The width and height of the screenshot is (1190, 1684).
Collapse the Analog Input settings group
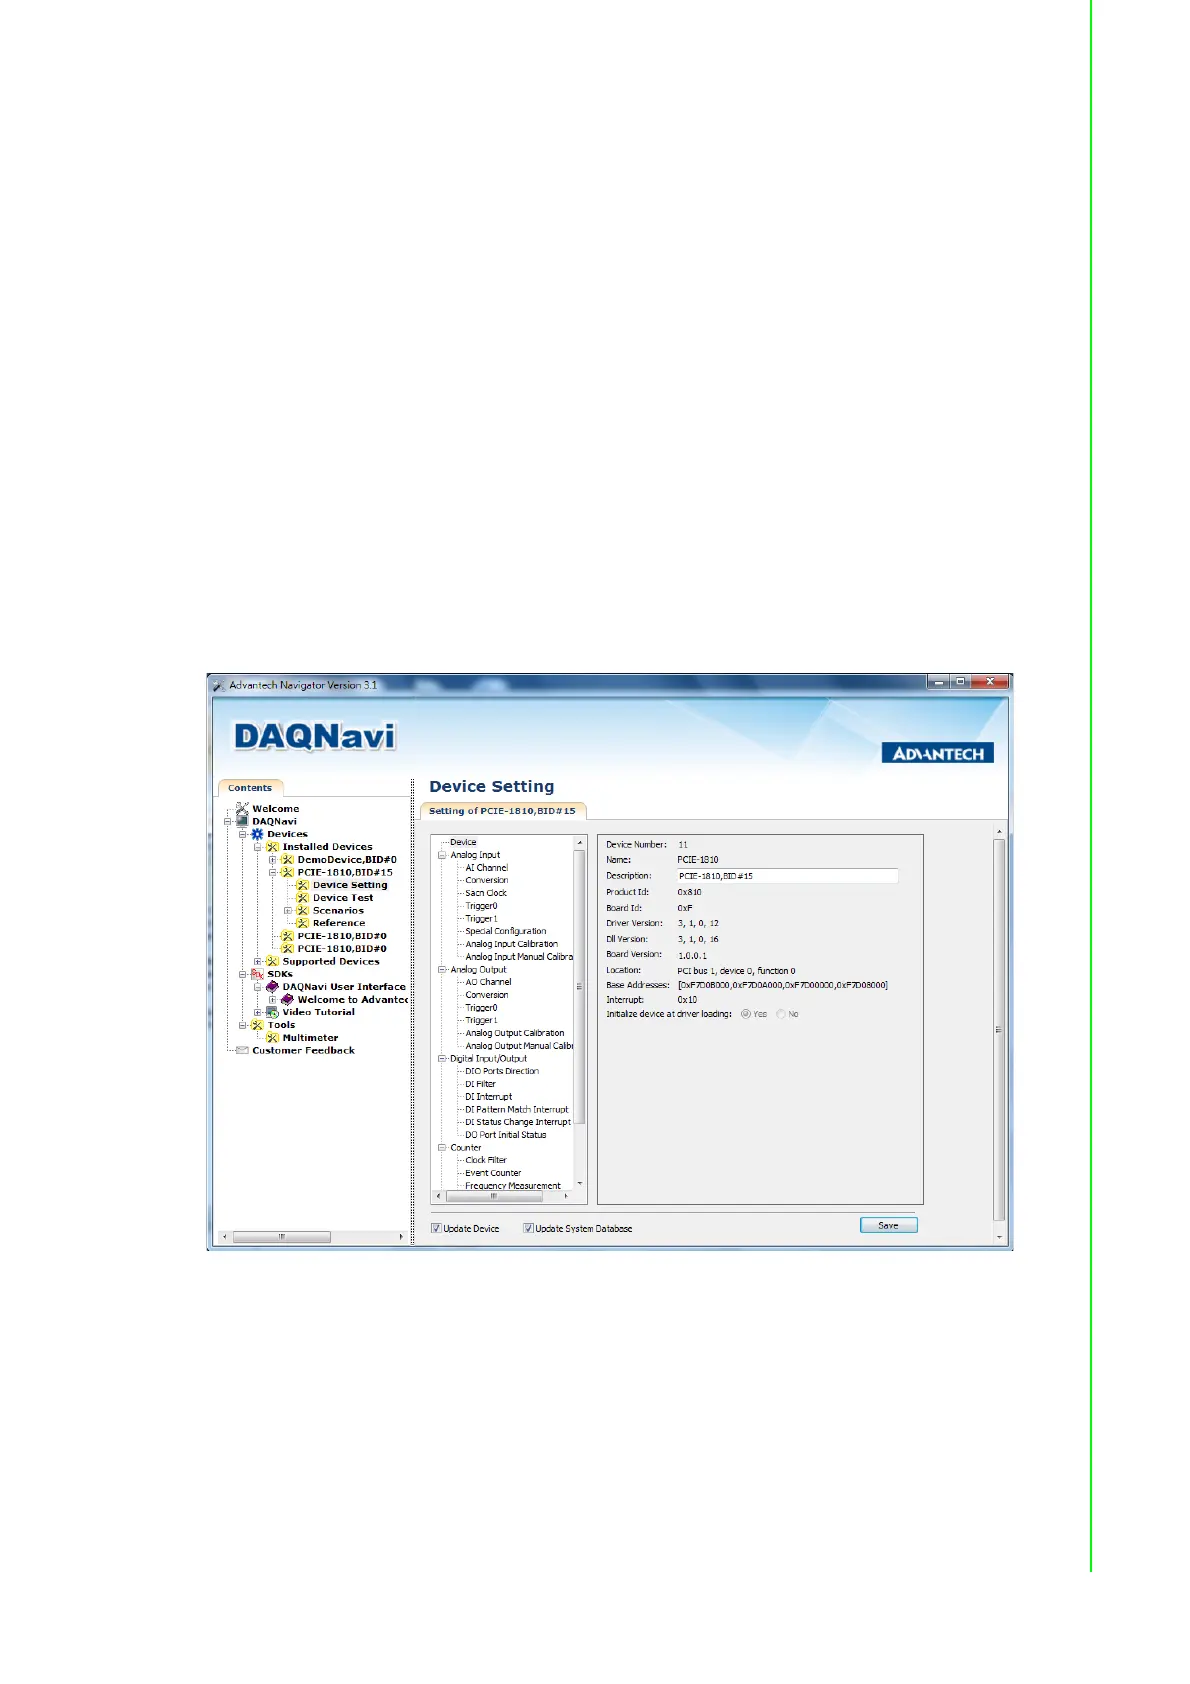(x=442, y=855)
